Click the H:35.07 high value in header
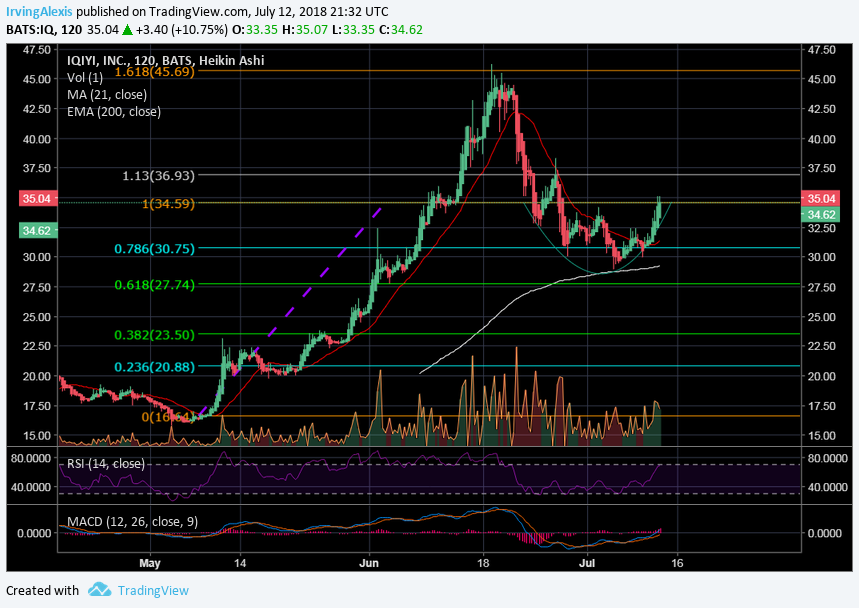 [x=307, y=30]
